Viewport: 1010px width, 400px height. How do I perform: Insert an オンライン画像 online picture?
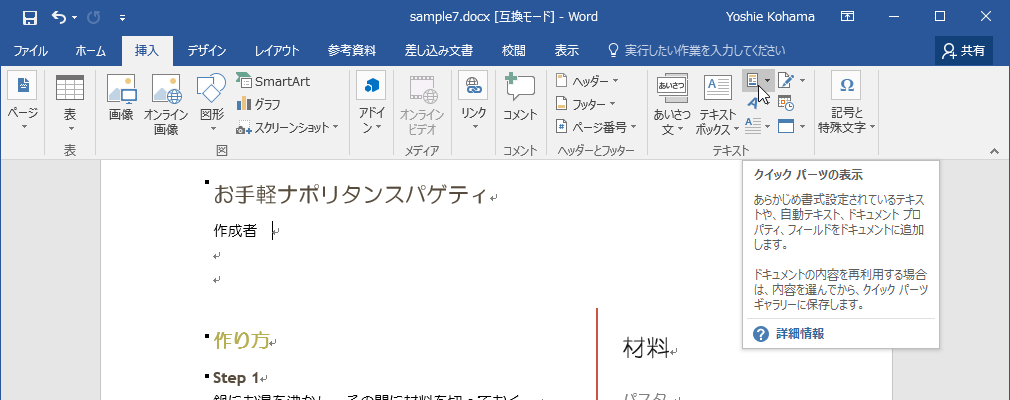pos(166,104)
